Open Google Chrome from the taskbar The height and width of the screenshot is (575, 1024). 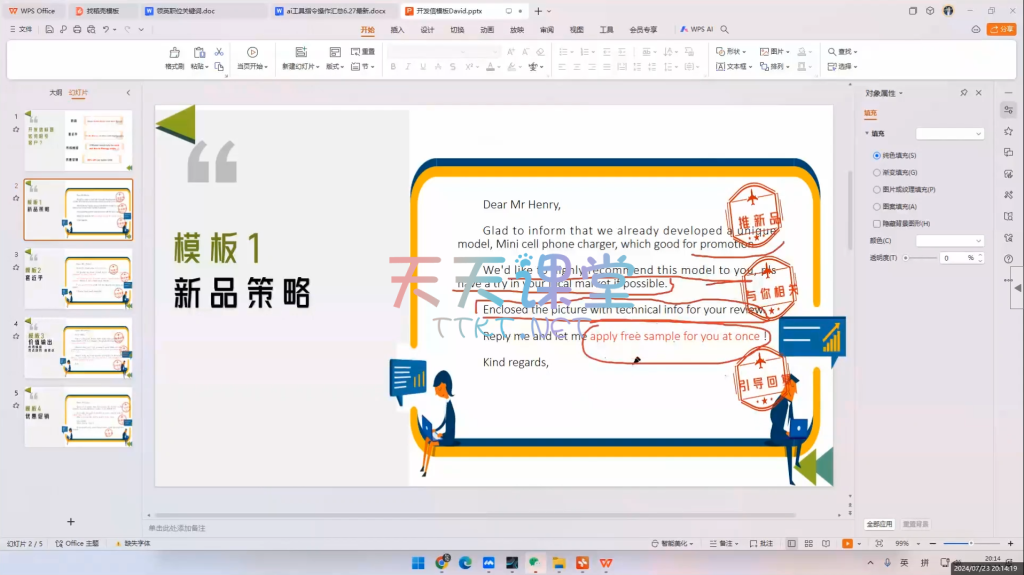[442, 563]
